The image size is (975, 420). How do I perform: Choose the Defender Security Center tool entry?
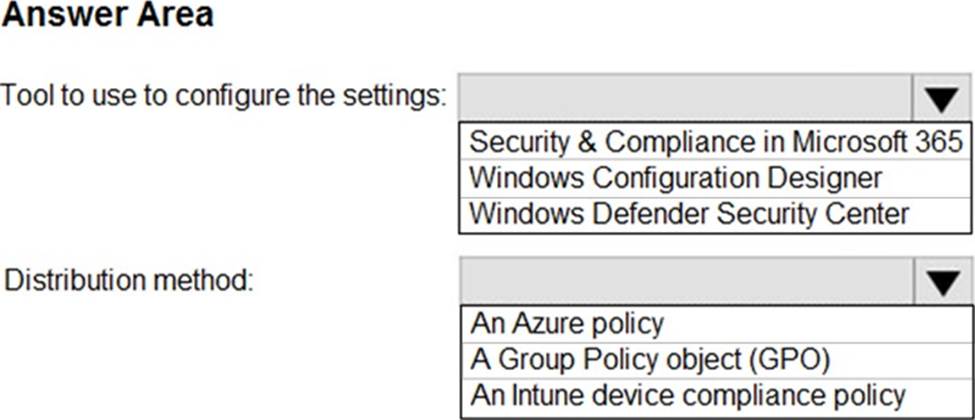[x=689, y=214]
